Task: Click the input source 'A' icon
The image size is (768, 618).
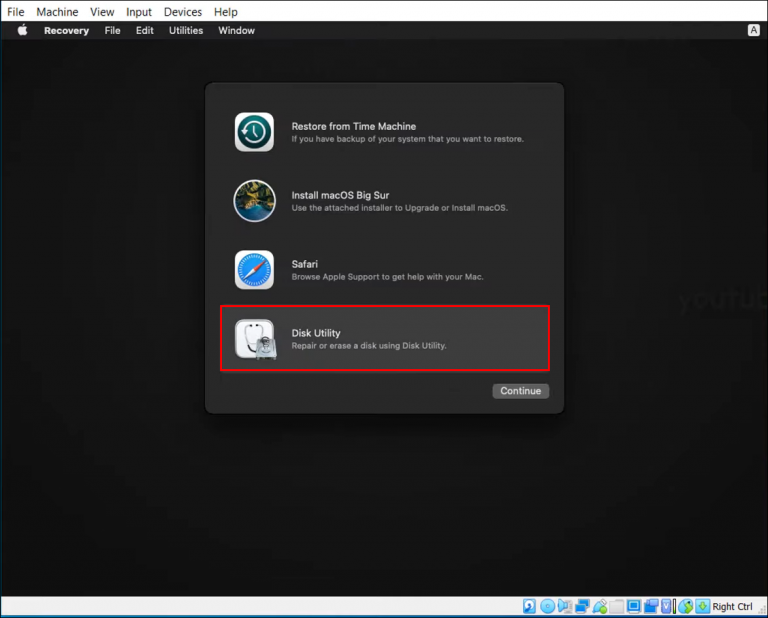Action: 753,30
